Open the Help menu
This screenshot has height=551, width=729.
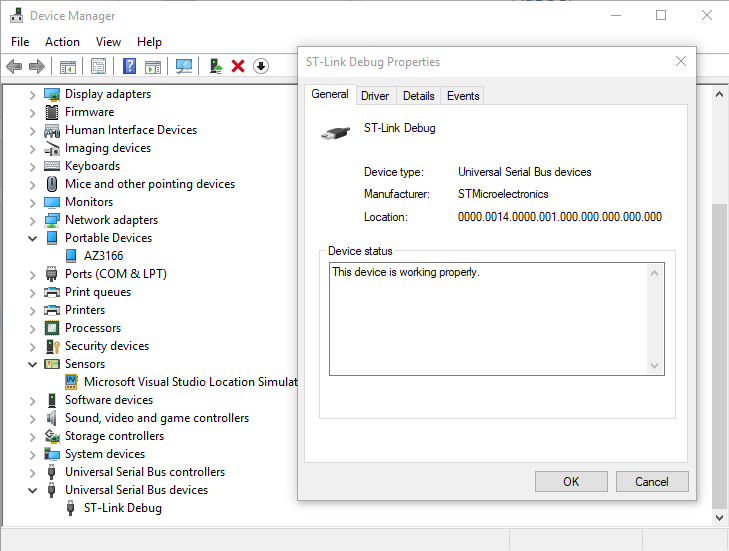coord(149,42)
